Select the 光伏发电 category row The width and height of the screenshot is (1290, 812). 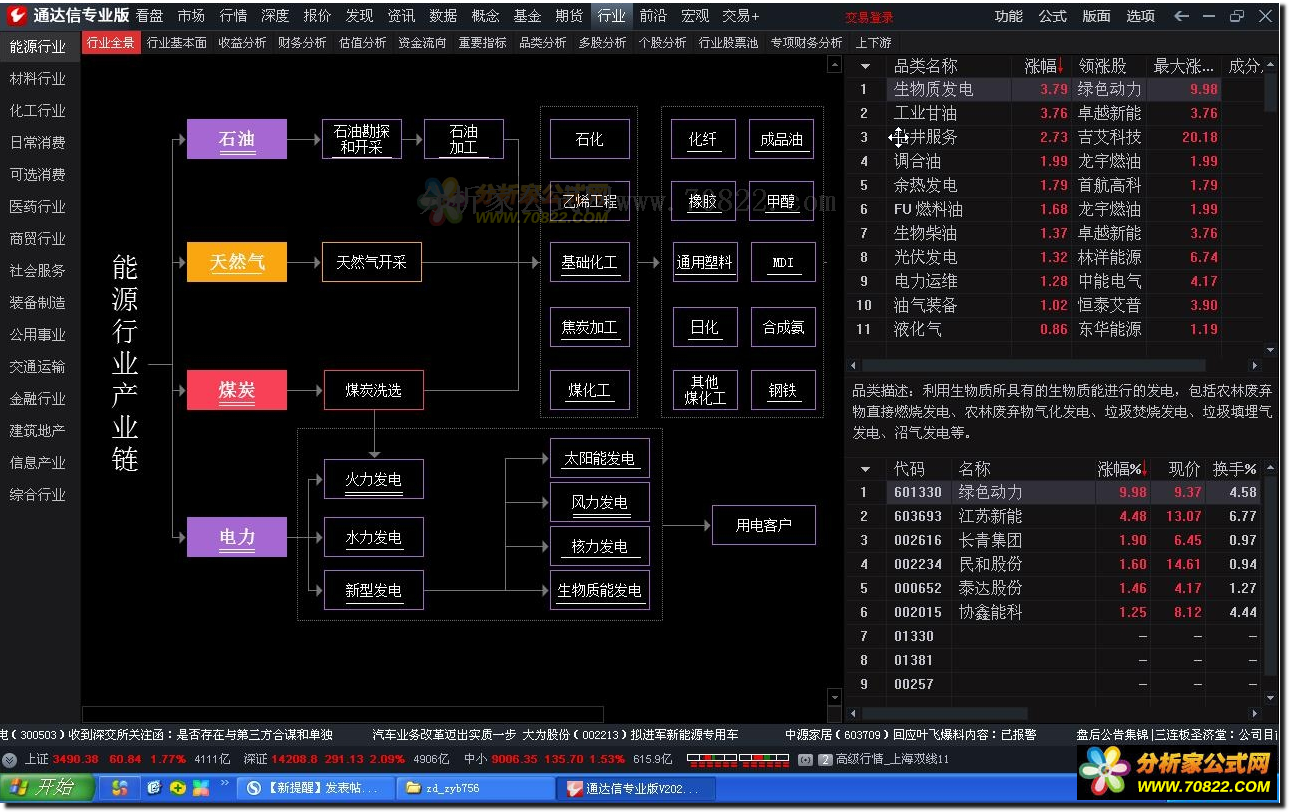(x=1054, y=258)
